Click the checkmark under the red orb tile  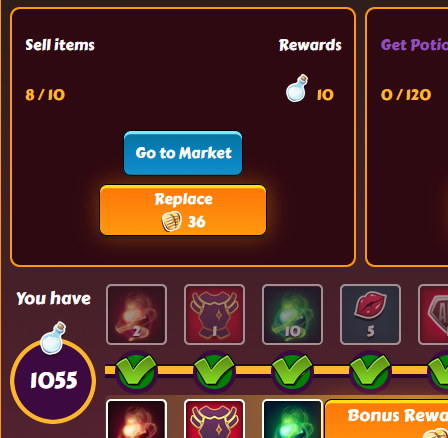click(136, 370)
